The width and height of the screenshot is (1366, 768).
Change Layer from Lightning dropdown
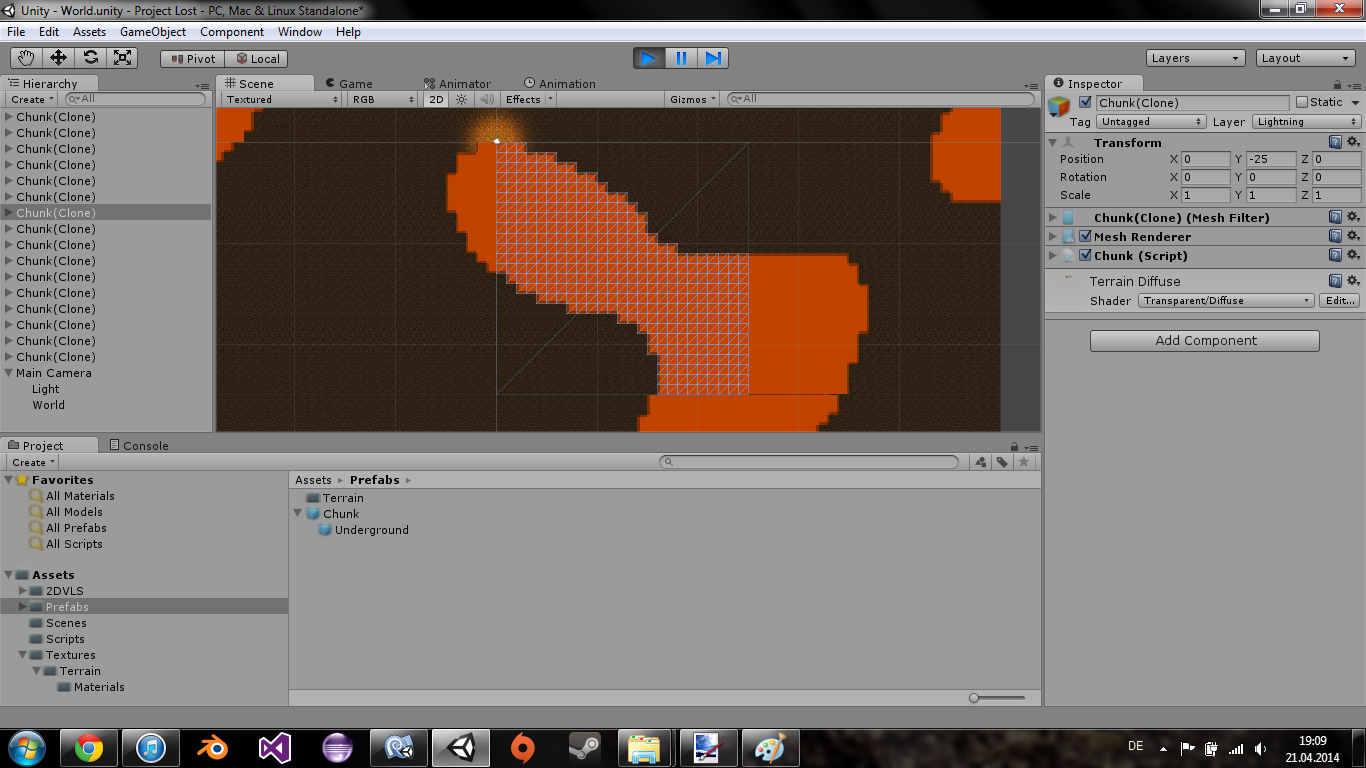[1306, 122]
